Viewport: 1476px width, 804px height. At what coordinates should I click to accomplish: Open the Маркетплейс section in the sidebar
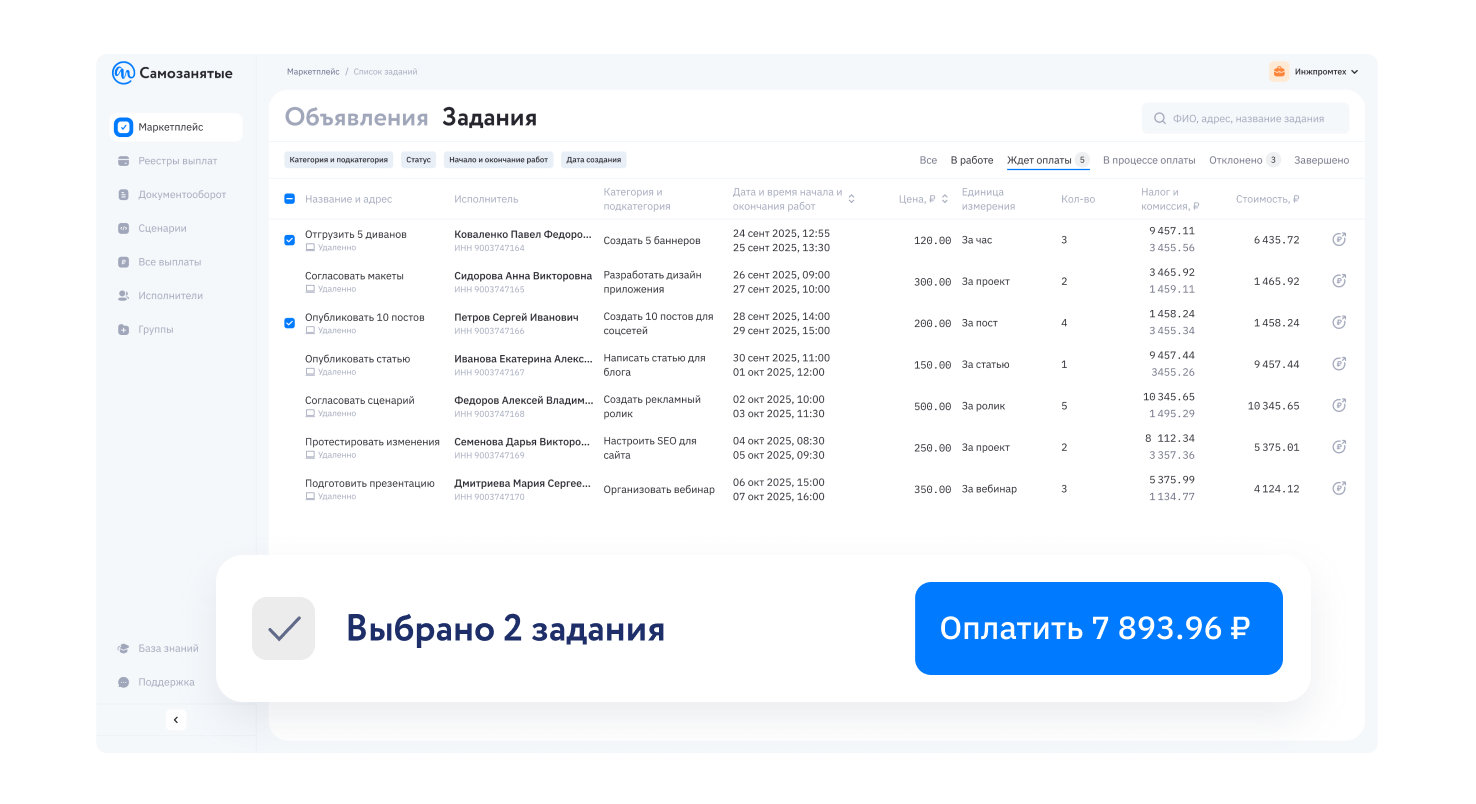tap(168, 127)
